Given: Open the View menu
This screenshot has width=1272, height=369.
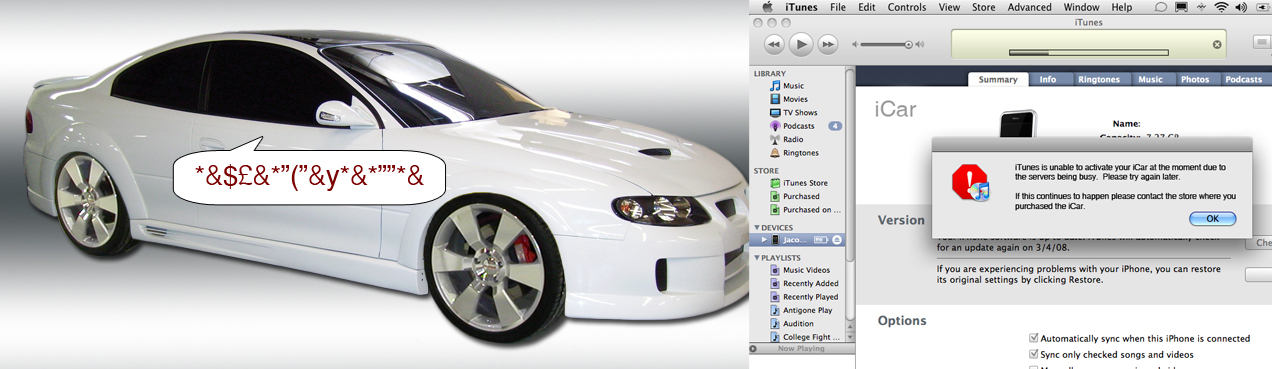Looking at the screenshot, I should [x=950, y=7].
